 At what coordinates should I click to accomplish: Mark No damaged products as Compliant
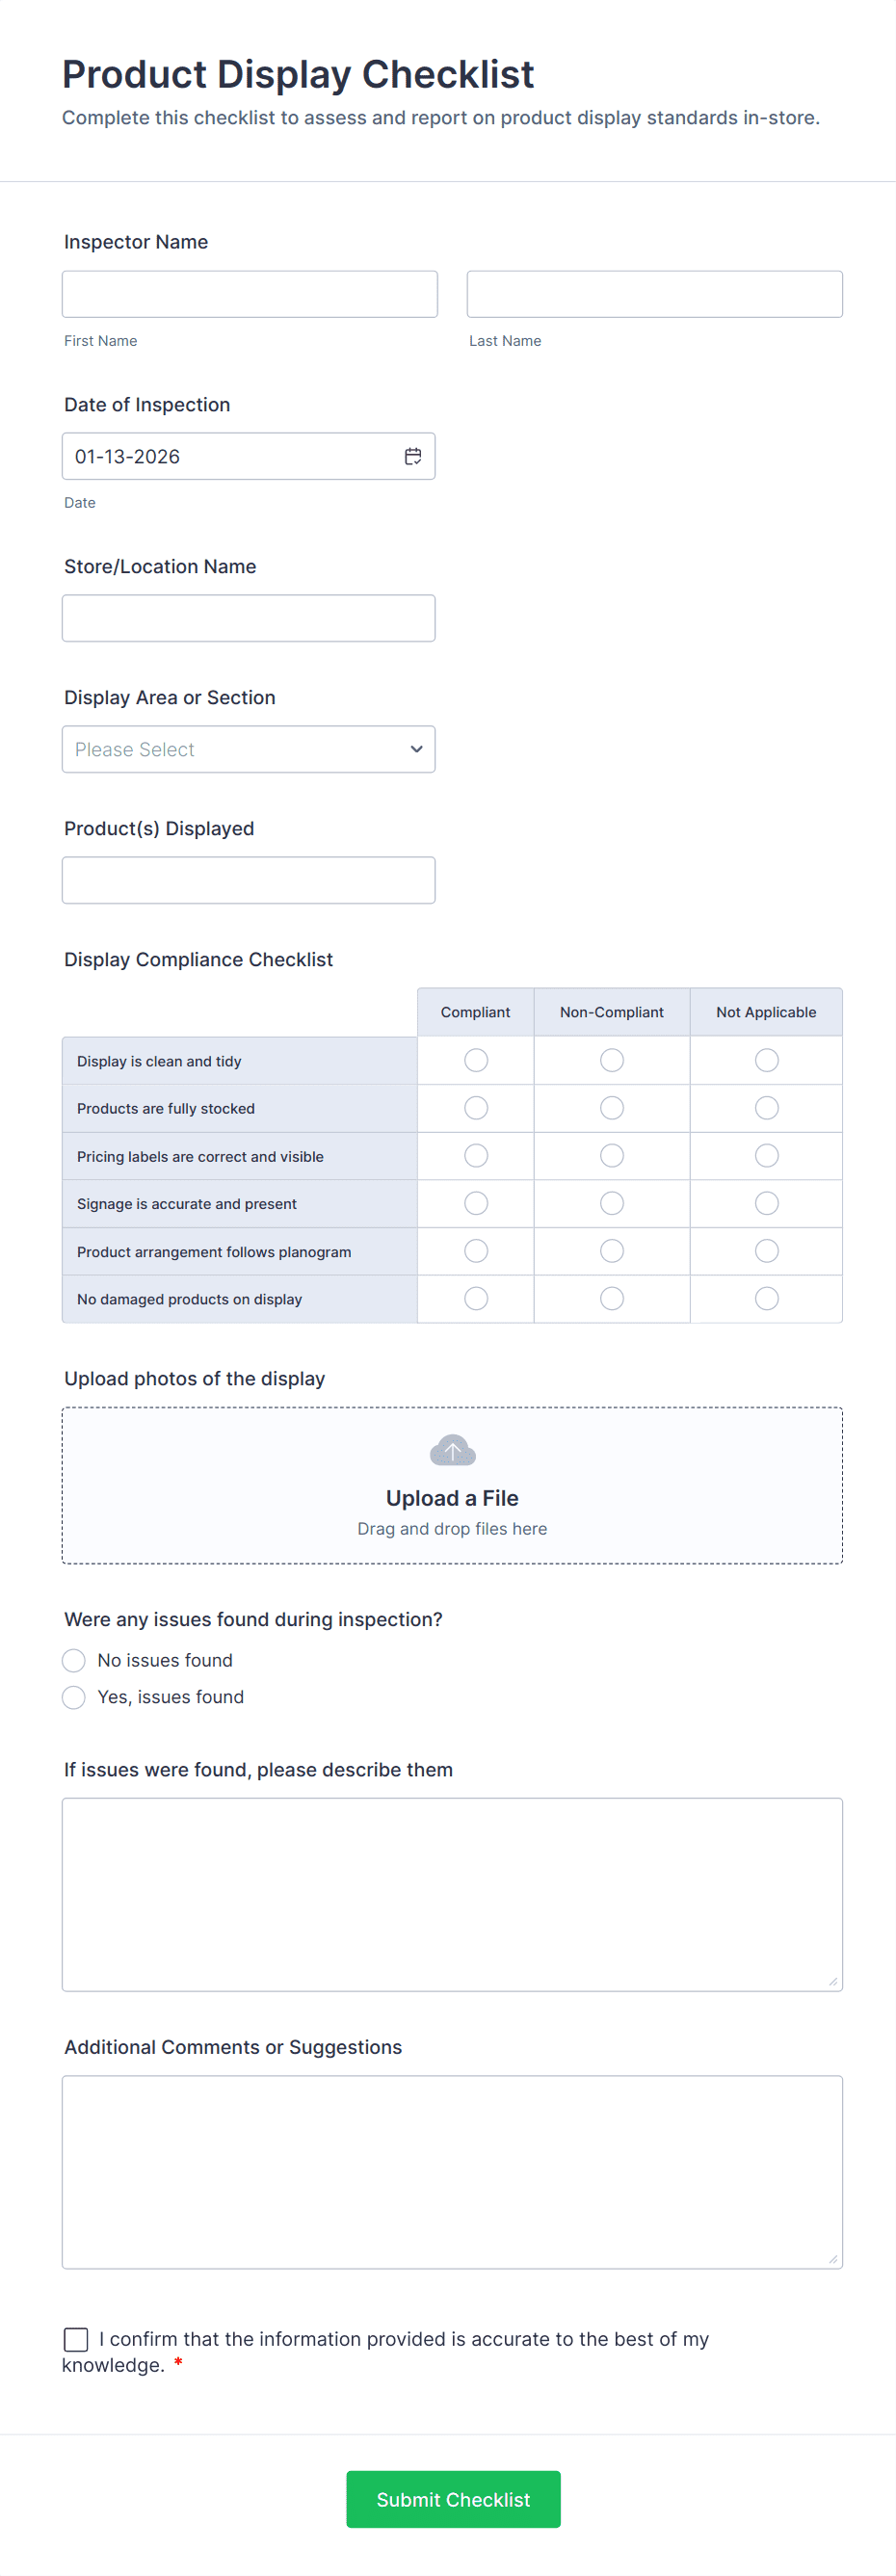476,1298
